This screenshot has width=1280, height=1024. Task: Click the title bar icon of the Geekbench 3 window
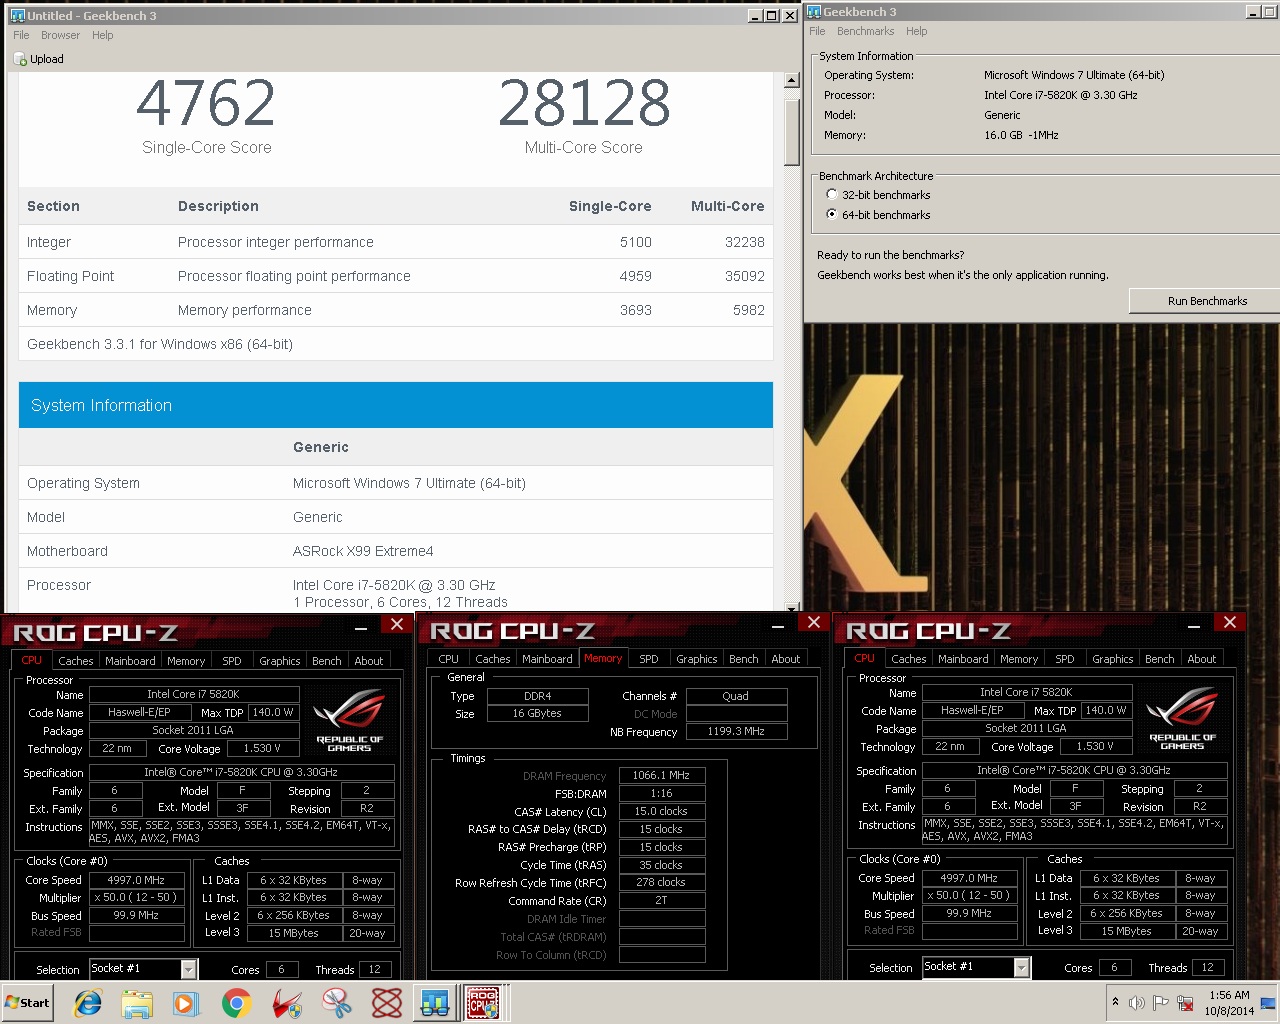point(814,11)
